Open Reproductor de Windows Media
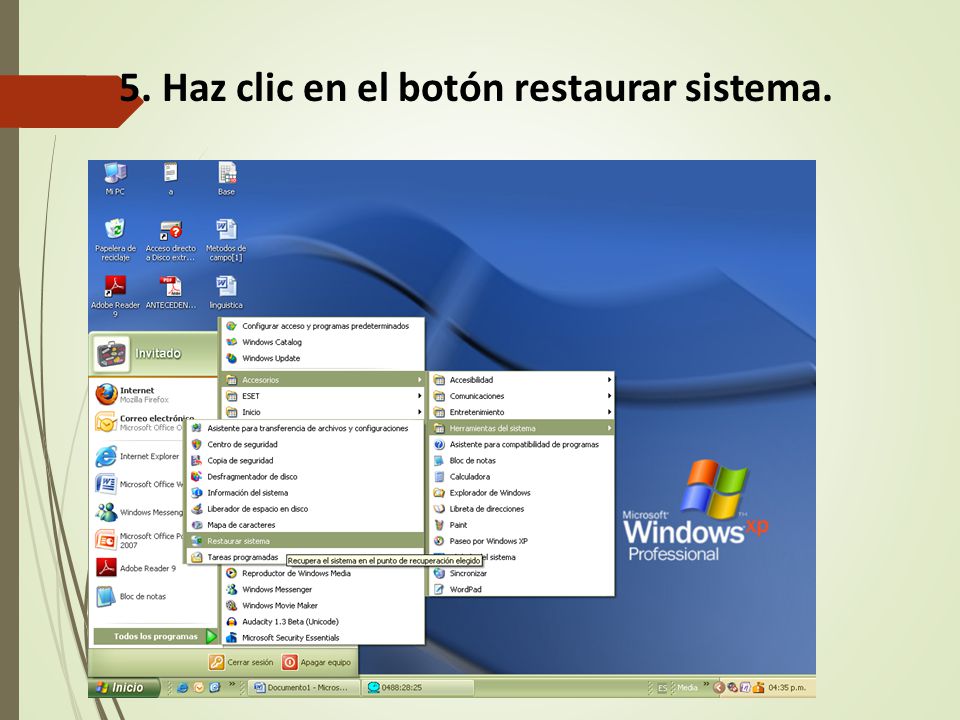The image size is (960, 720). coord(323,574)
